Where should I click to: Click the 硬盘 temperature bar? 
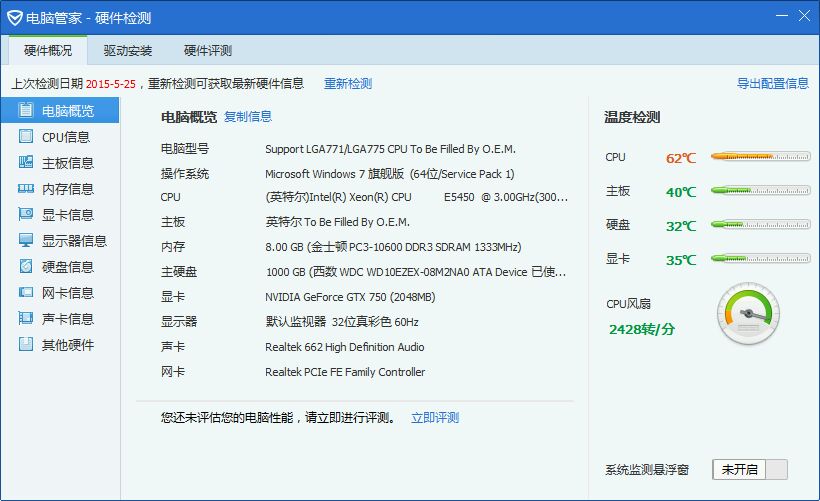coord(760,224)
